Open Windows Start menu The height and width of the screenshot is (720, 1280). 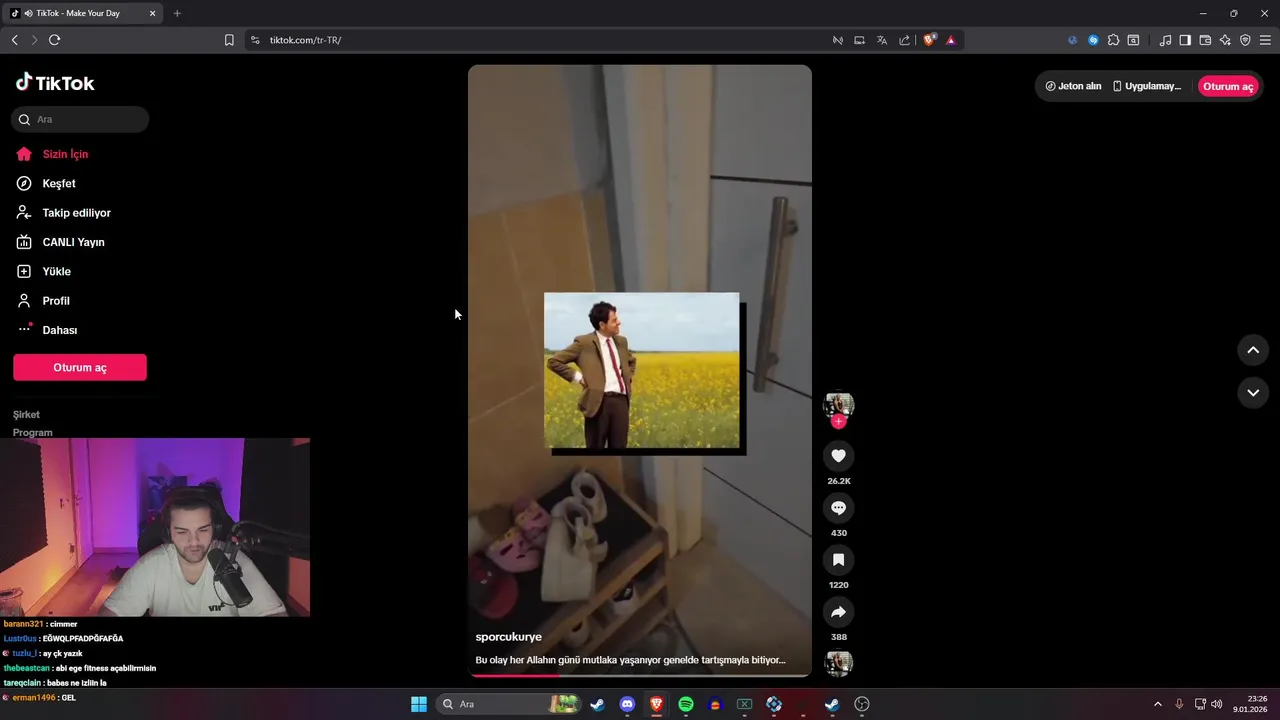click(x=419, y=704)
